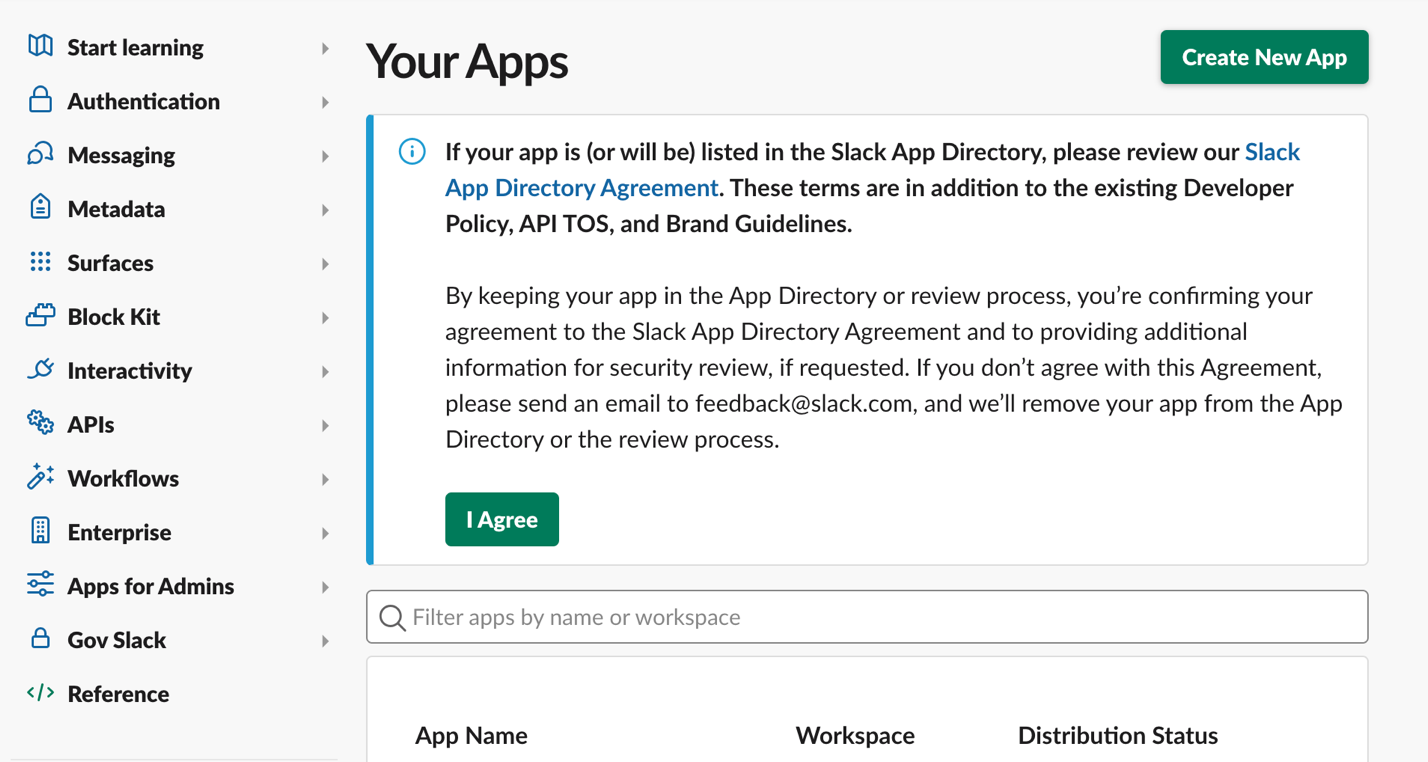The width and height of the screenshot is (1428, 762).
Task: Open the Workflows menu item
Action: tap(123, 479)
